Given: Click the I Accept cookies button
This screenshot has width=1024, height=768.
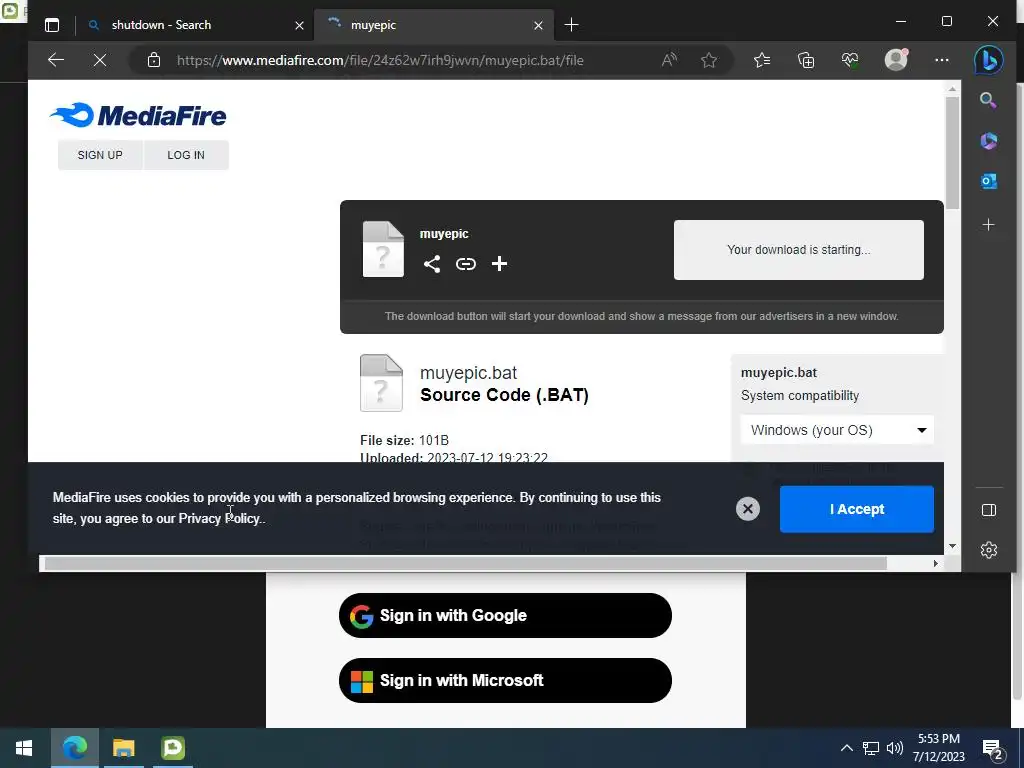Looking at the screenshot, I should [x=857, y=509].
